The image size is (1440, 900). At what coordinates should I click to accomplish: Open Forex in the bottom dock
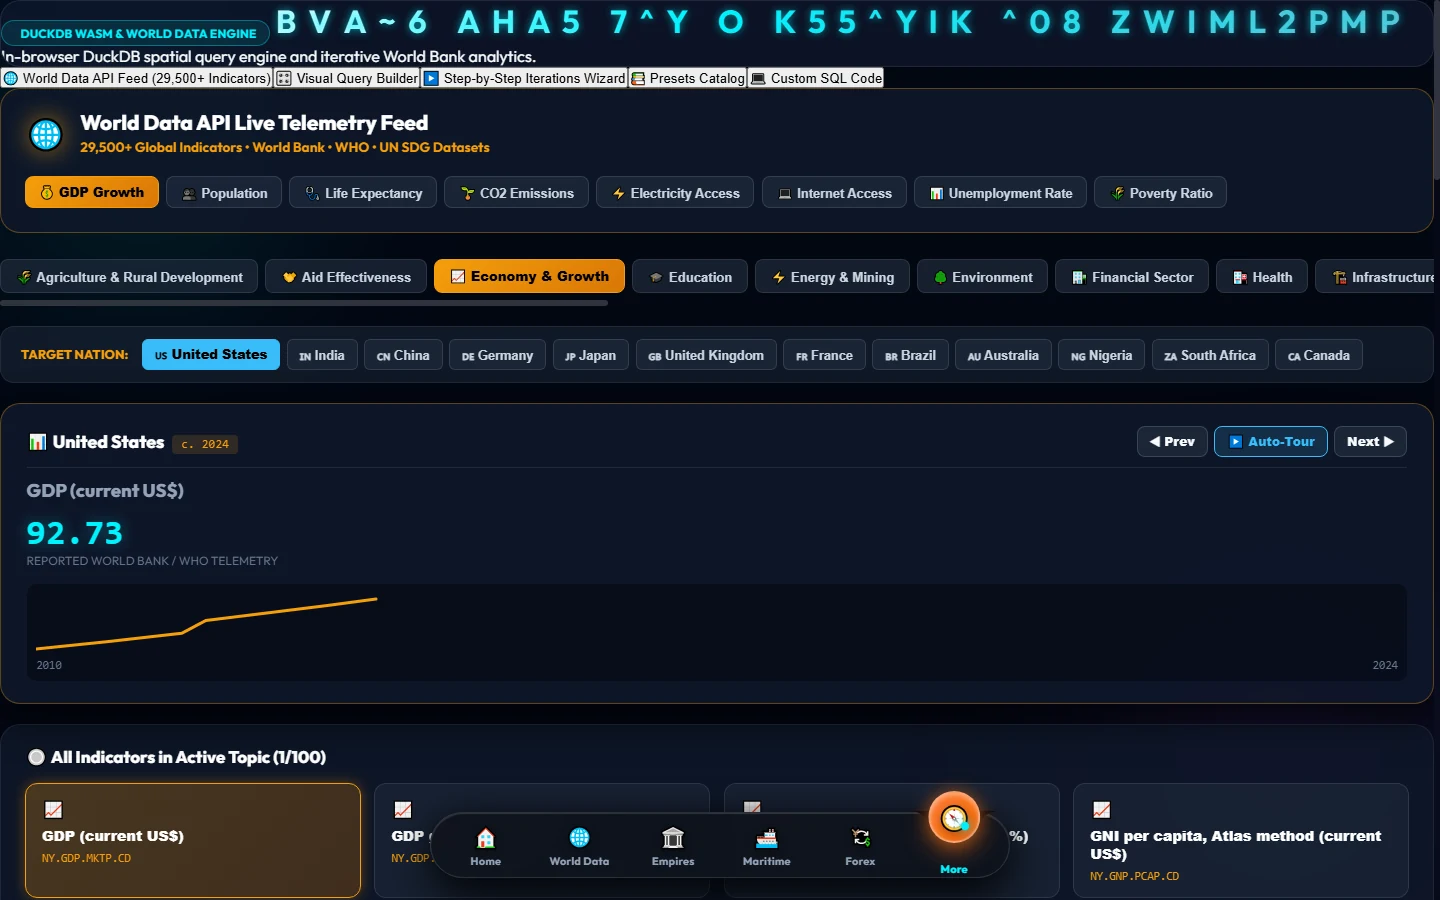pos(860,846)
